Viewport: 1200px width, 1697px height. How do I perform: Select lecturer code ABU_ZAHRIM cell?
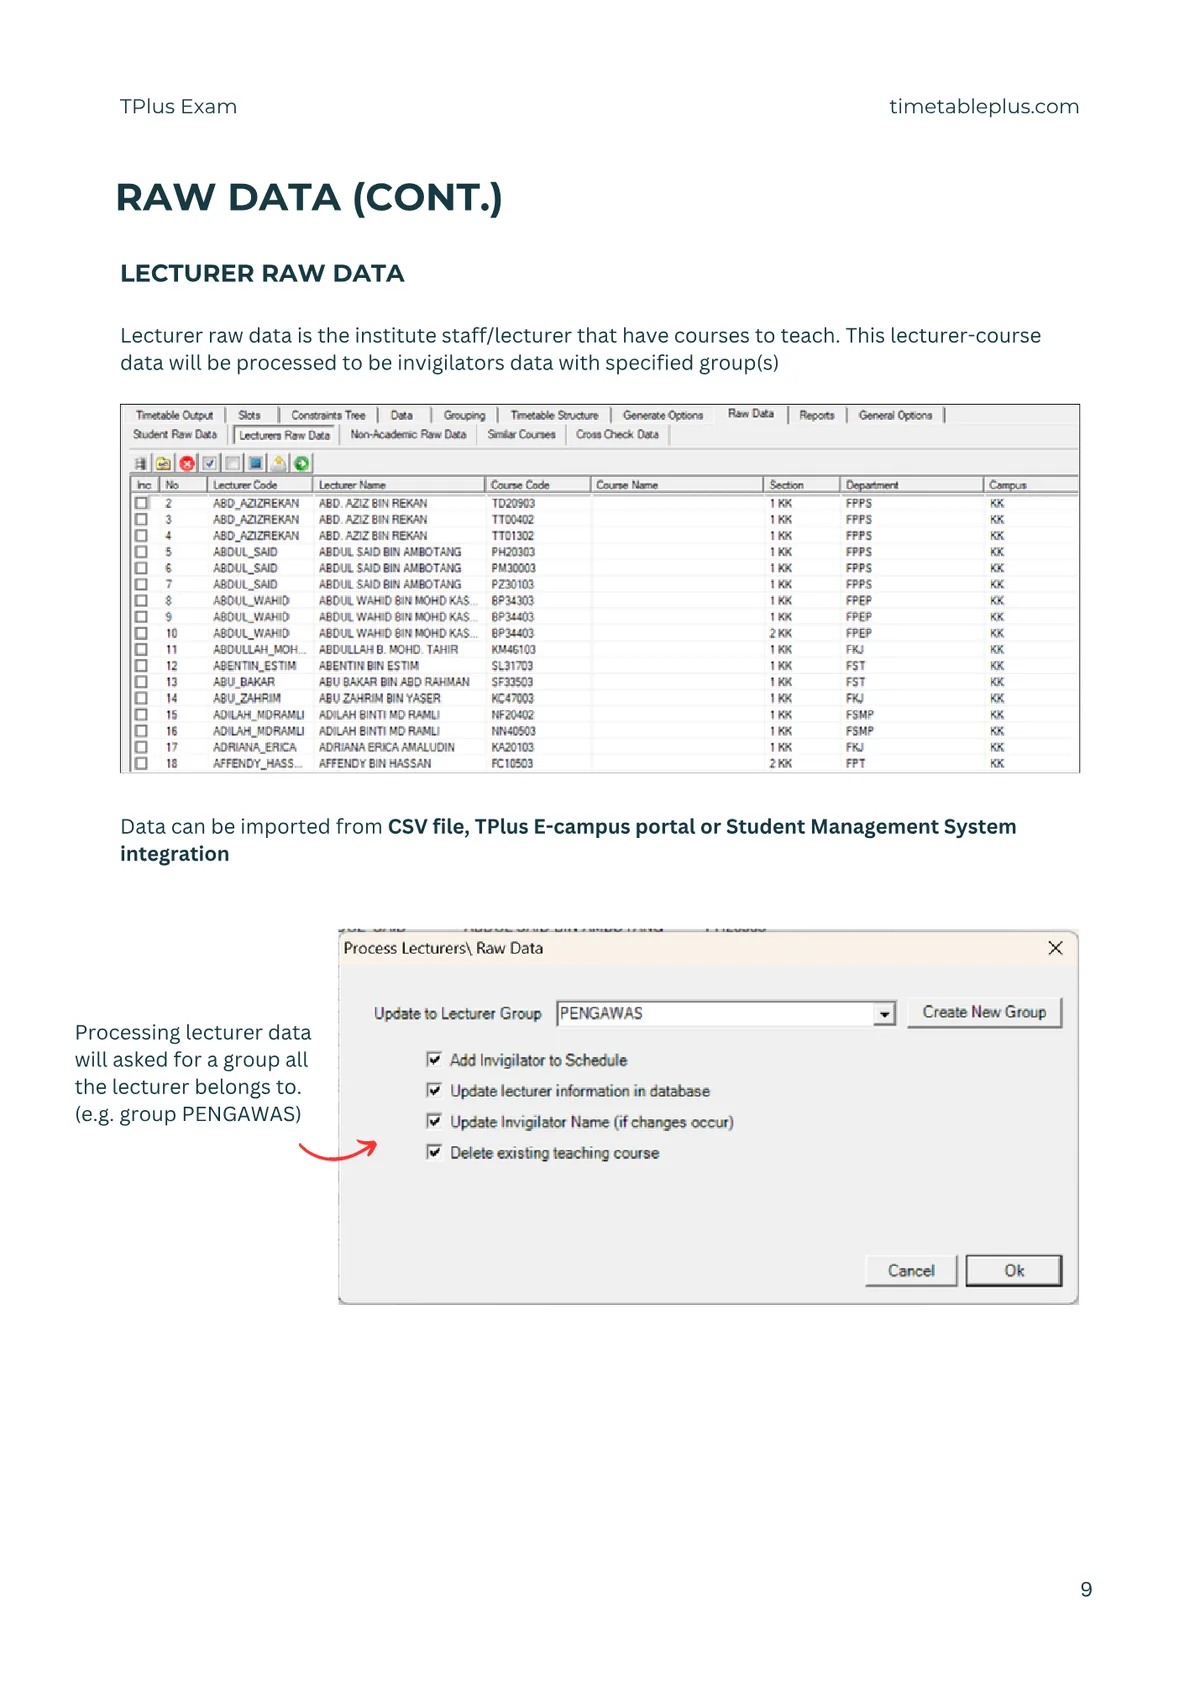(x=246, y=698)
